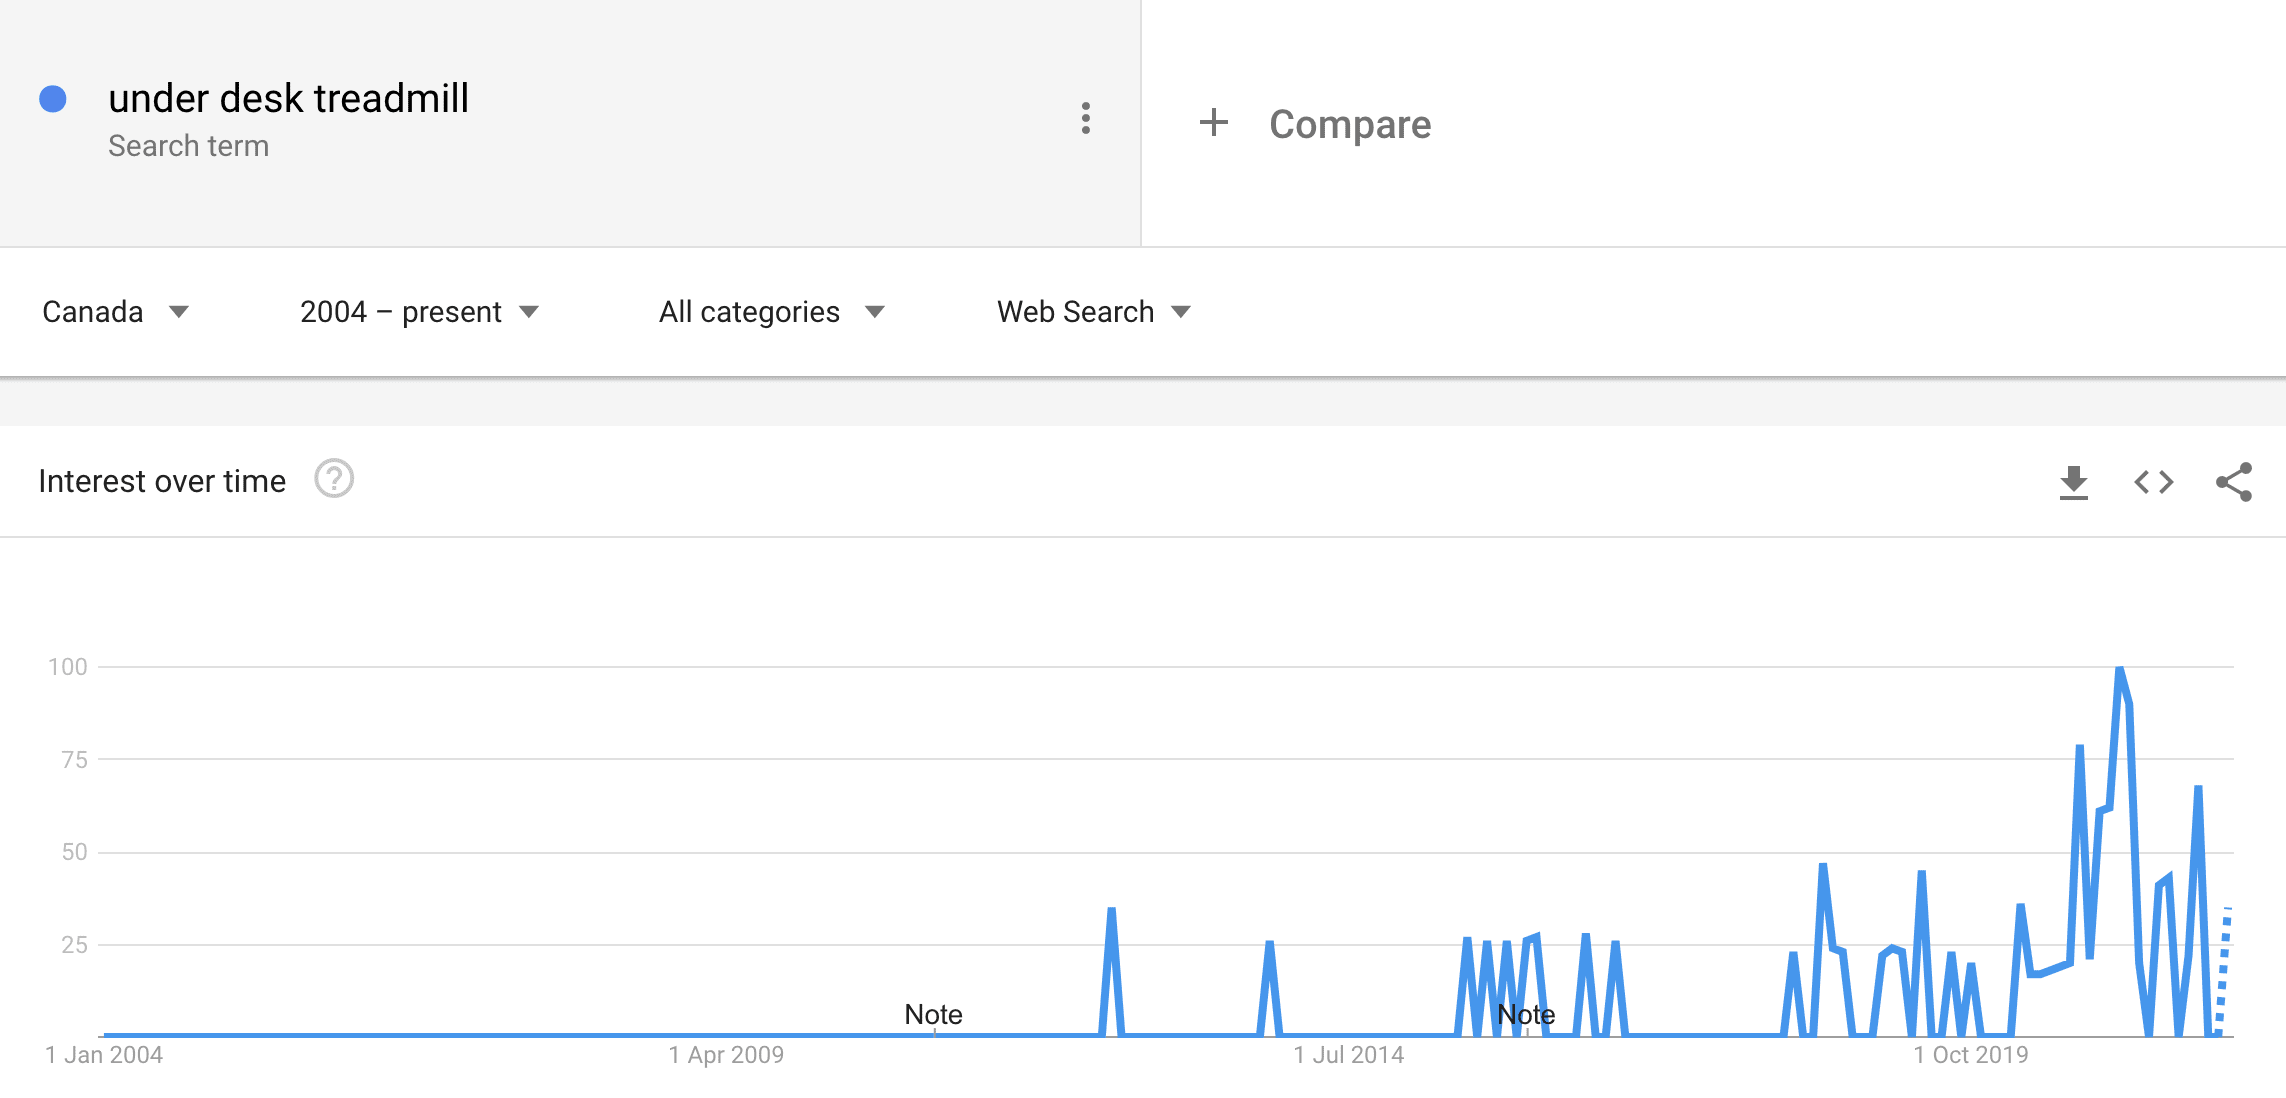Click the blue dot for under desk treadmill
Image resolution: width=2286 pixels, height=1098 pixels.
53,99
